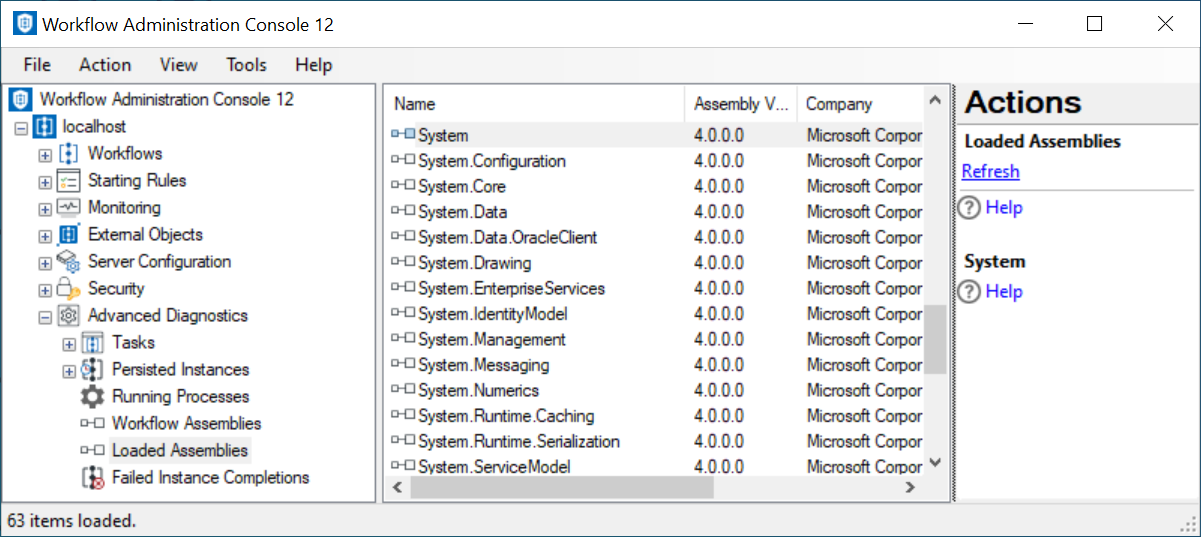
Task: Collapse the Advanced Diagnostics node
Action: coord(45,317)
